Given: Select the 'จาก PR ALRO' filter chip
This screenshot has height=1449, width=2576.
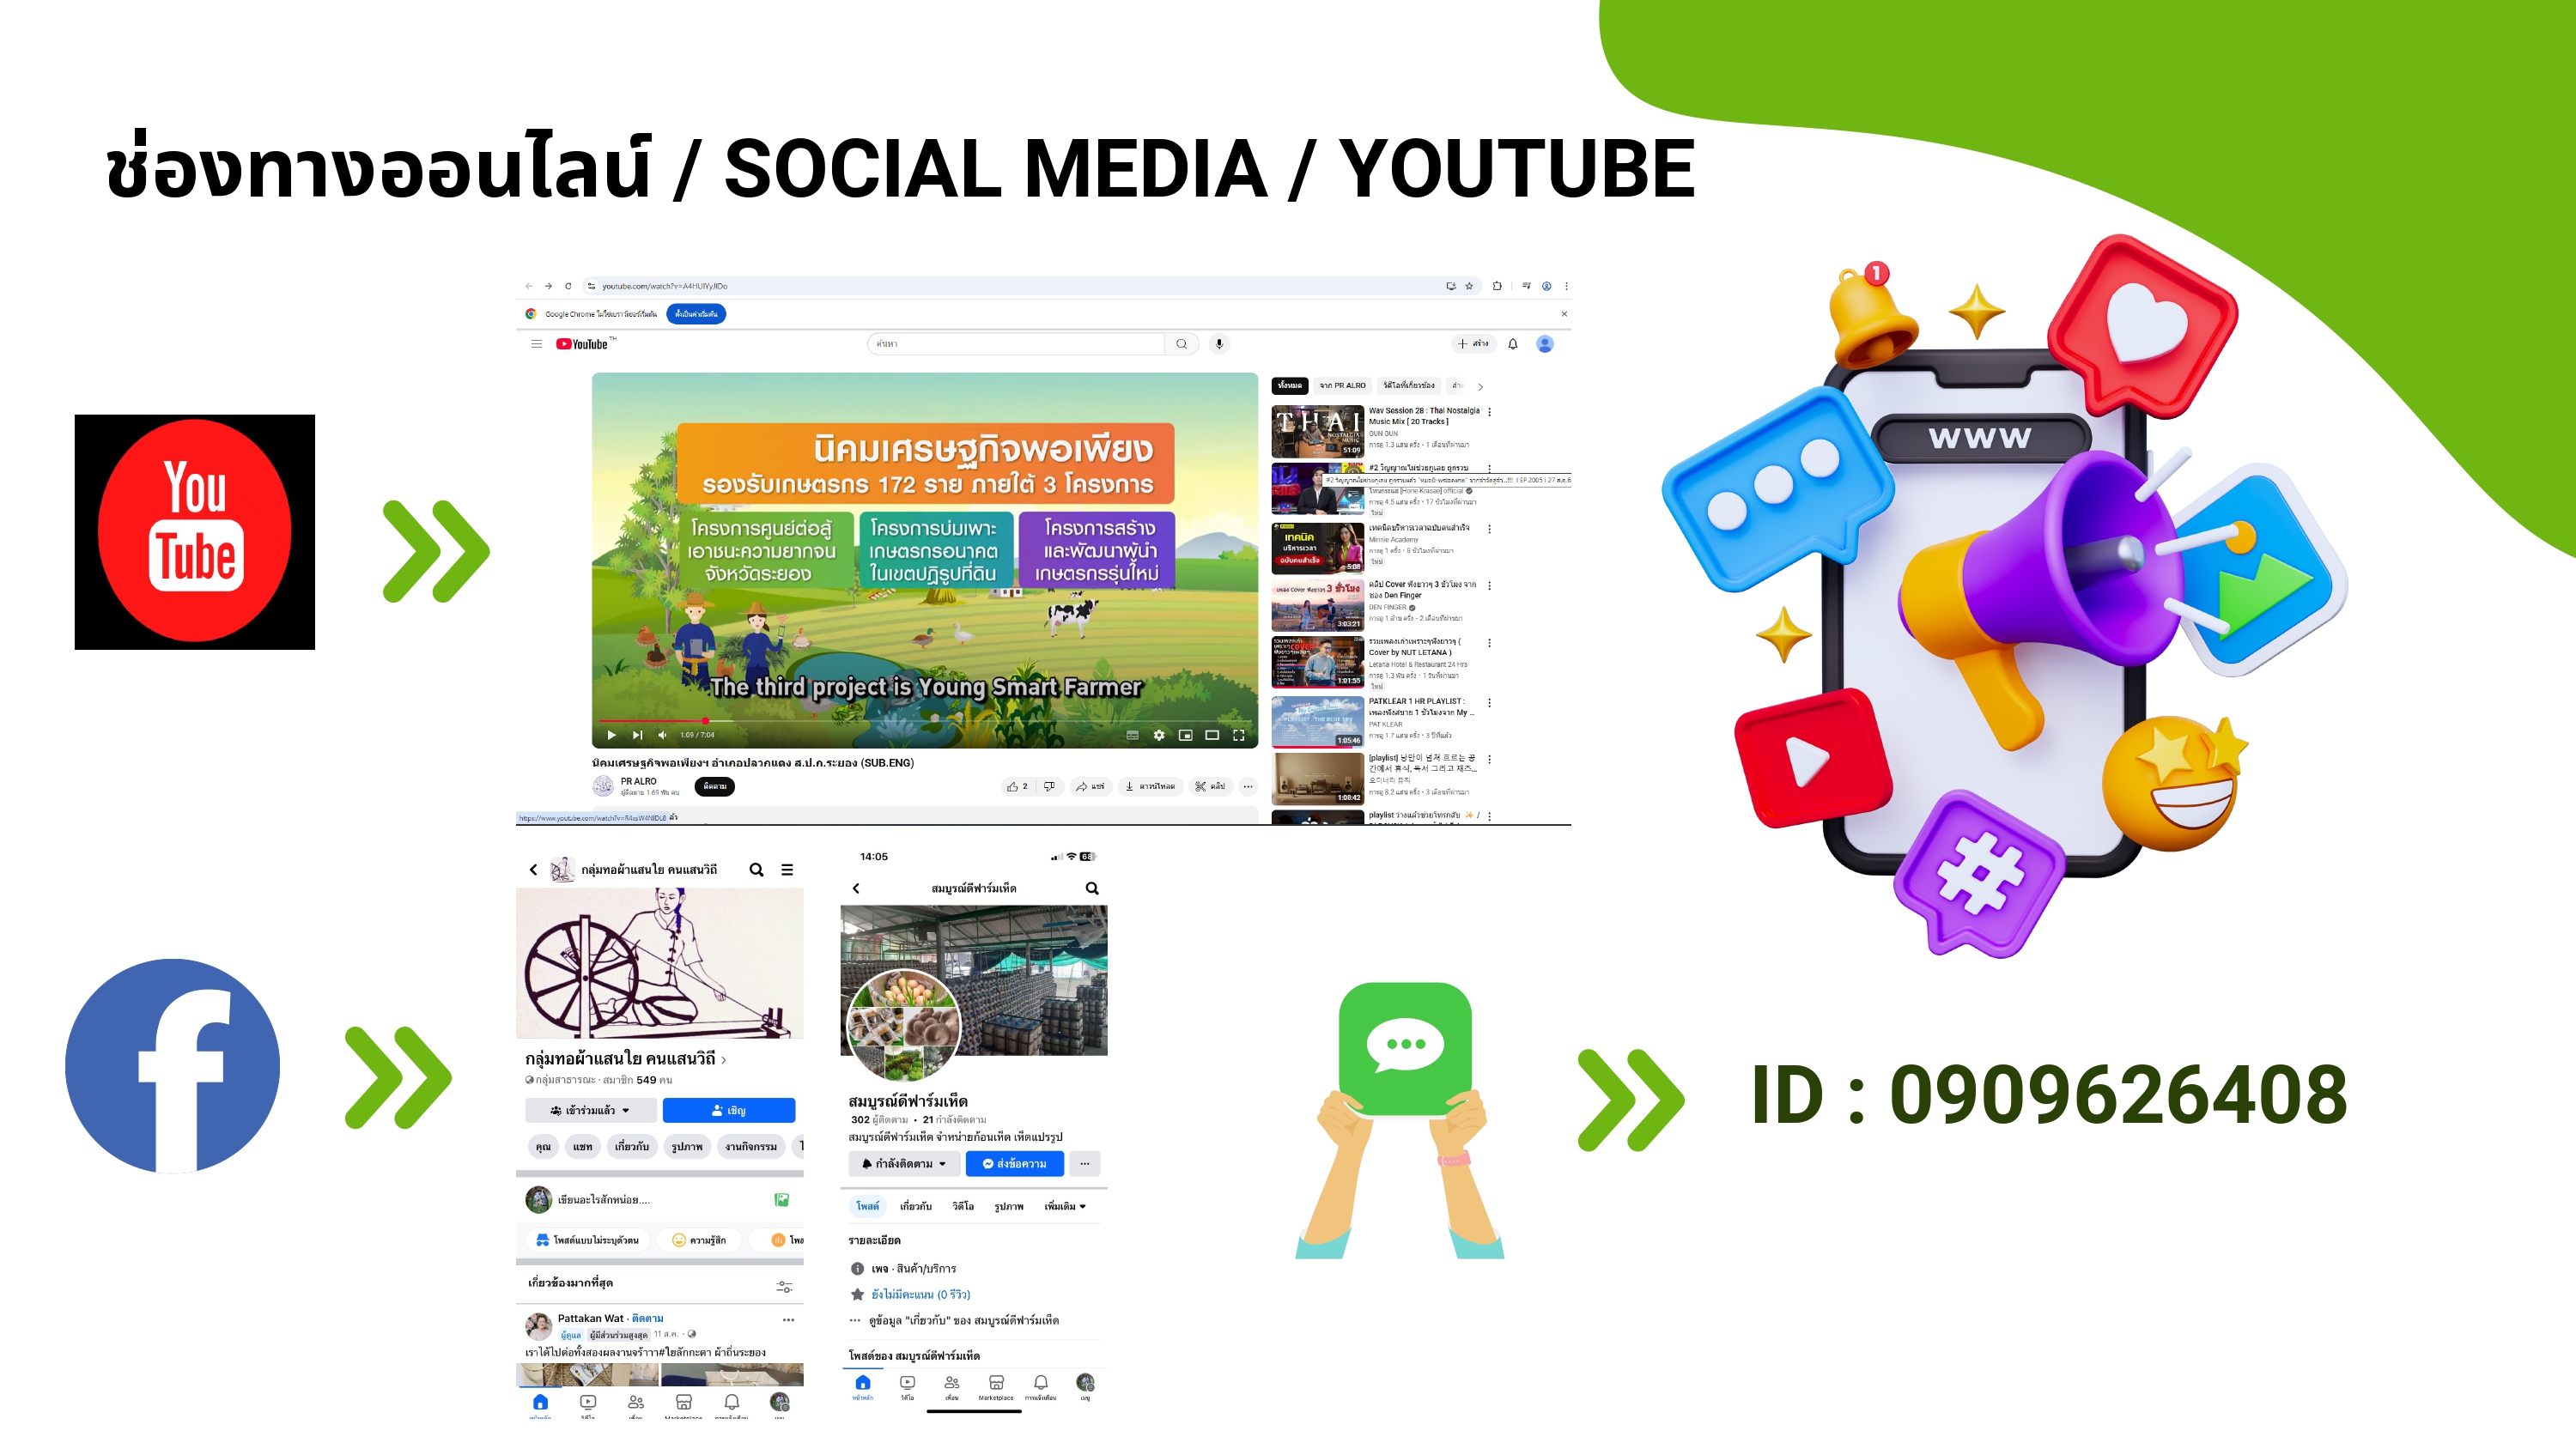Looking at the screenshot, I should (x=1341, y=386).
